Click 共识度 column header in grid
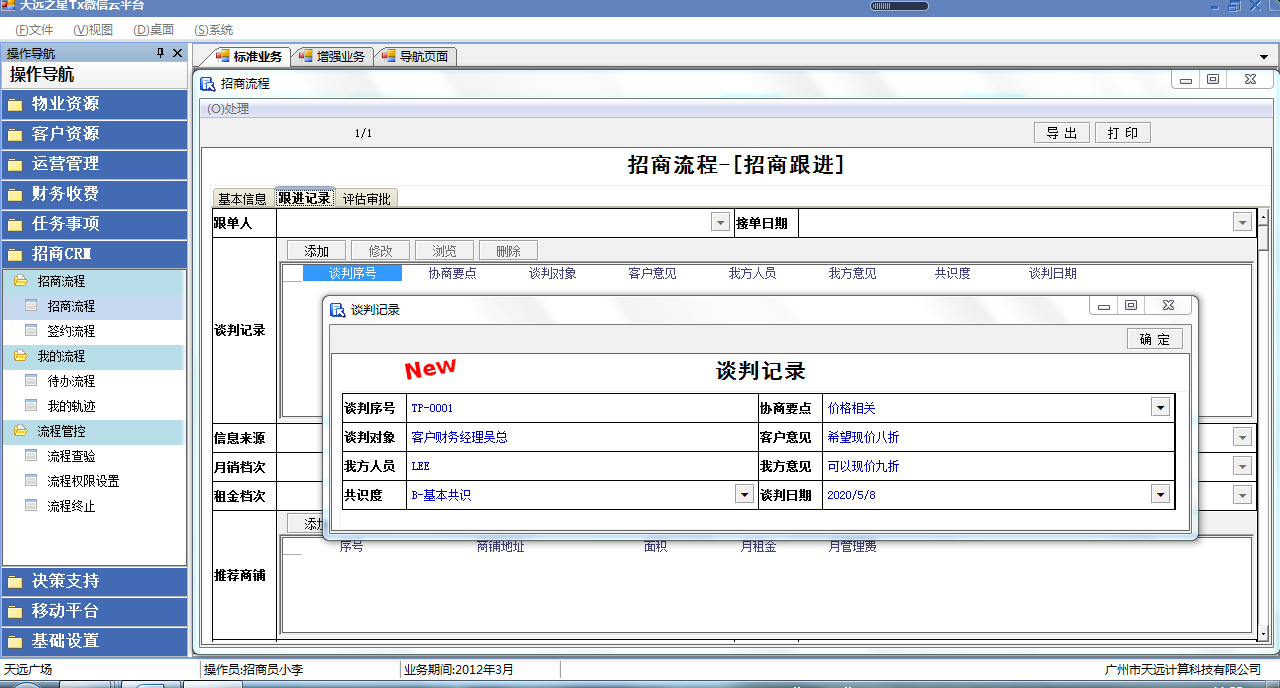Image resolution: width=1280 pixels, height=688 pixels. point(952,273)
